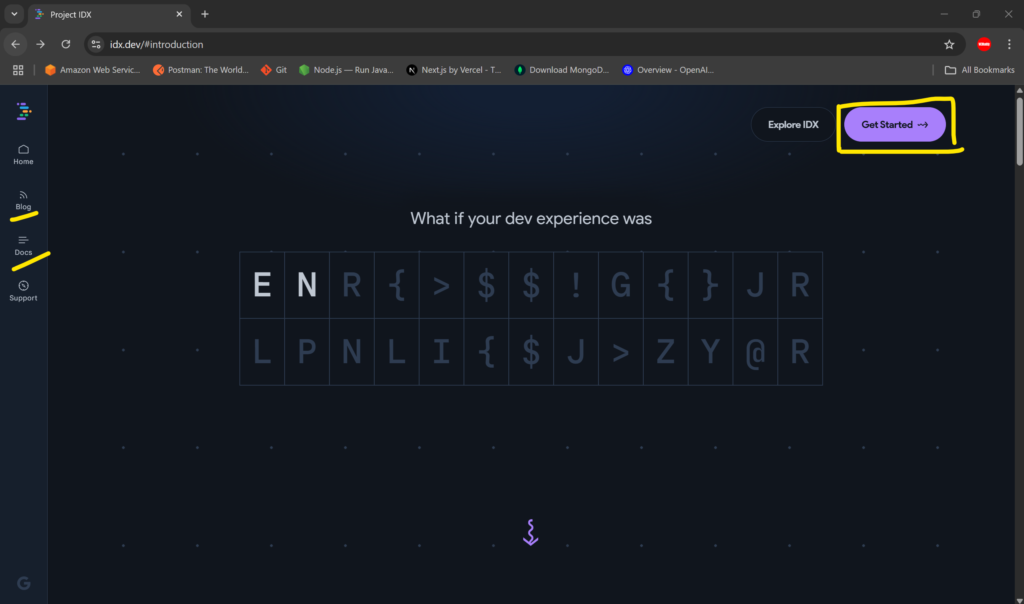The height and width of the screenshot is (604, 1024).
Task: Select the Project IDX tab
Action: click(108, 14)
